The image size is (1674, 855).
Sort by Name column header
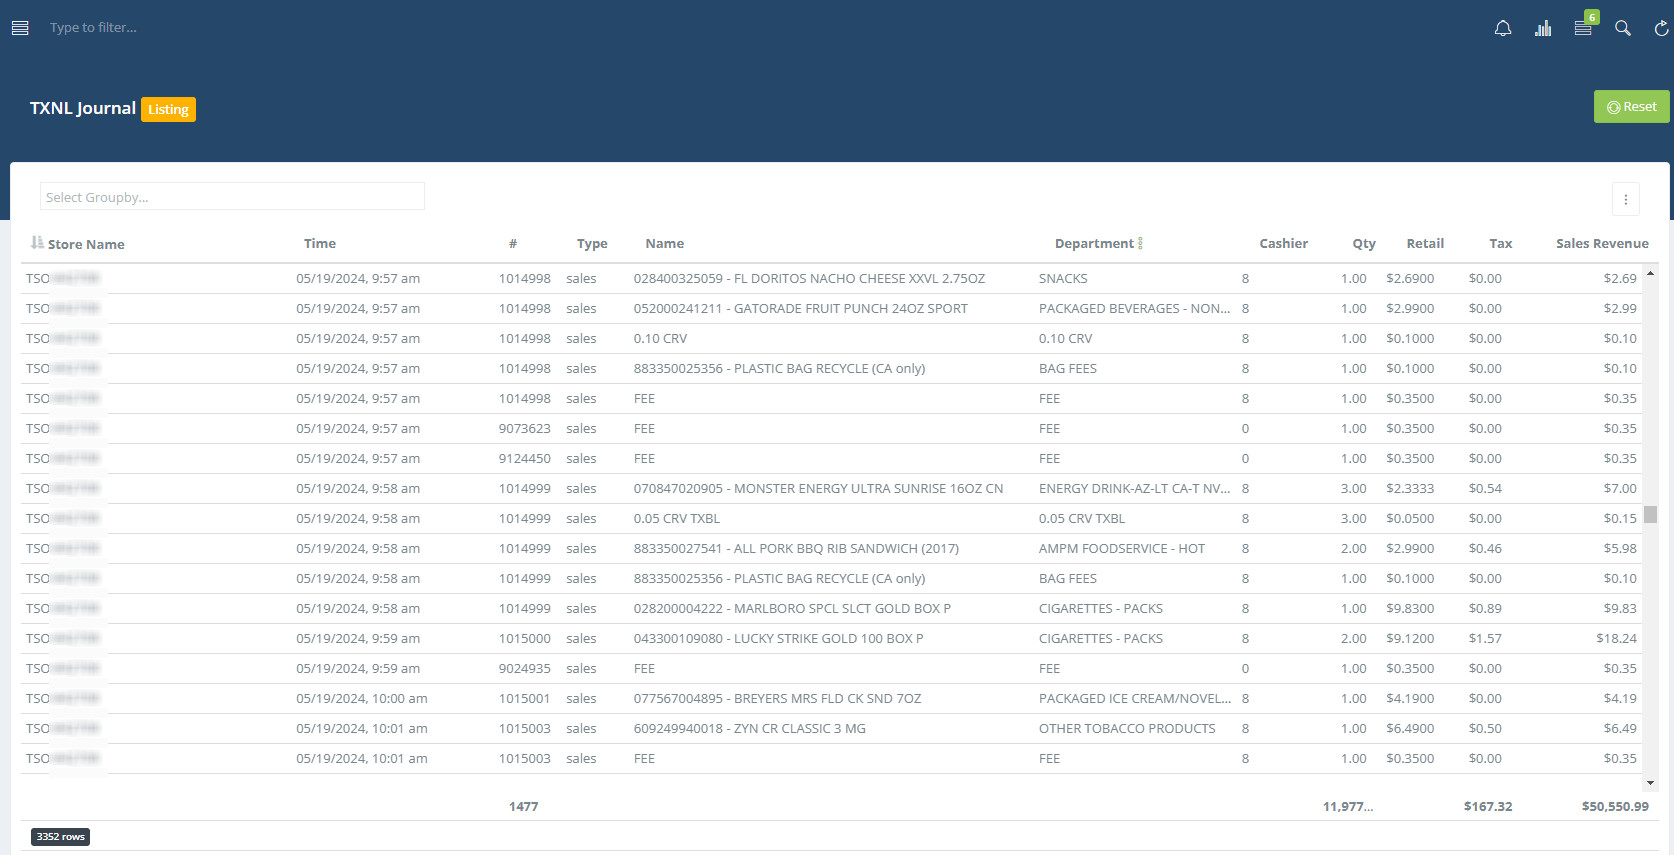665,243
